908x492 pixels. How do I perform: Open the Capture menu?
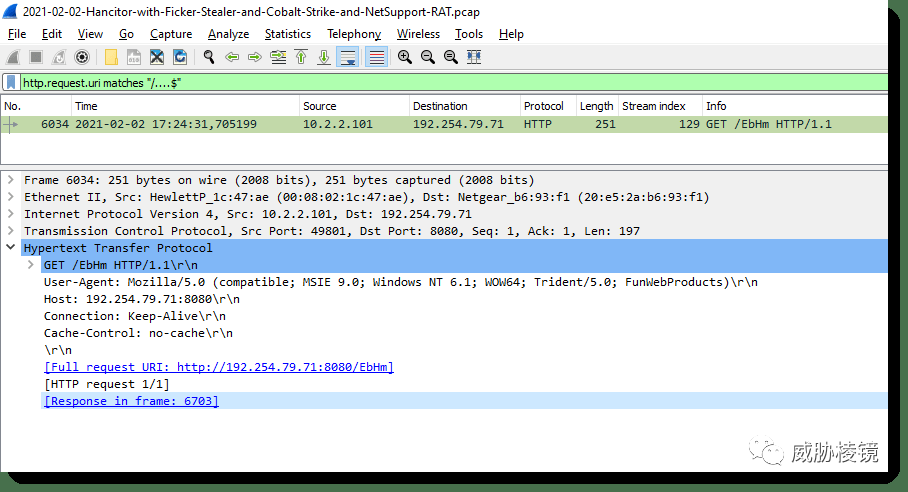pos(171,34)
